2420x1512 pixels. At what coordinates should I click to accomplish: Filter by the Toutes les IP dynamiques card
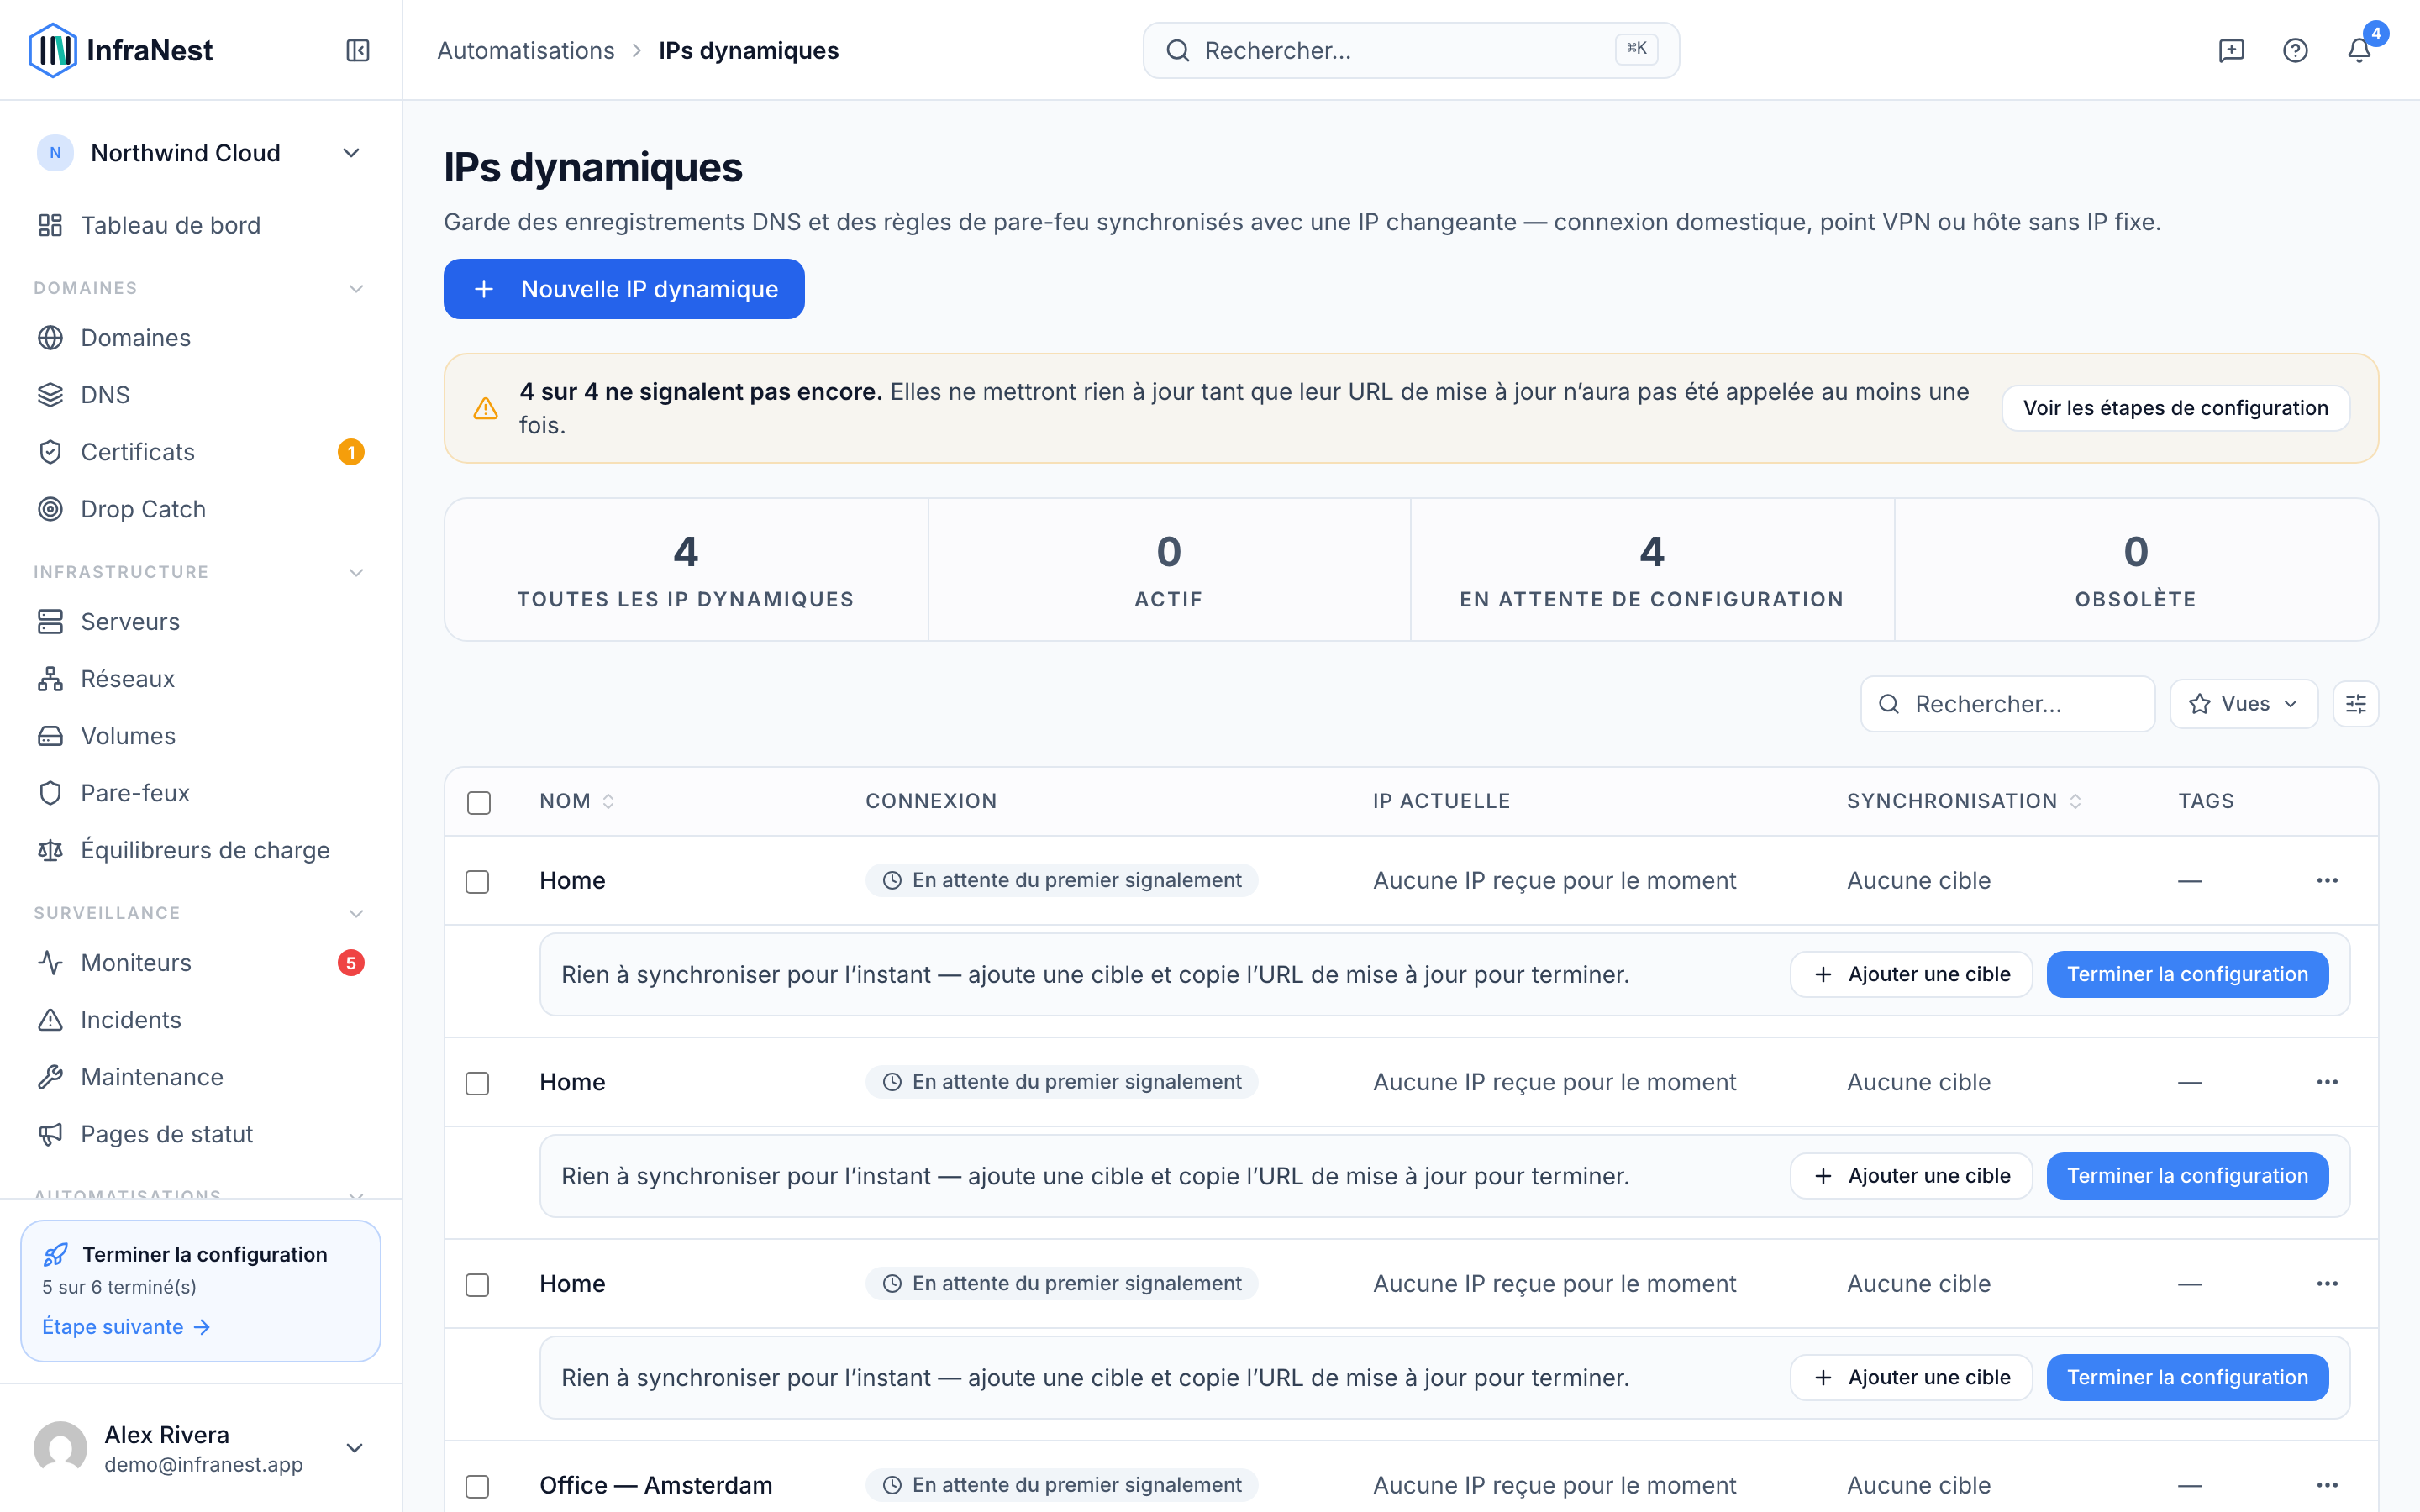pos(686,570)
